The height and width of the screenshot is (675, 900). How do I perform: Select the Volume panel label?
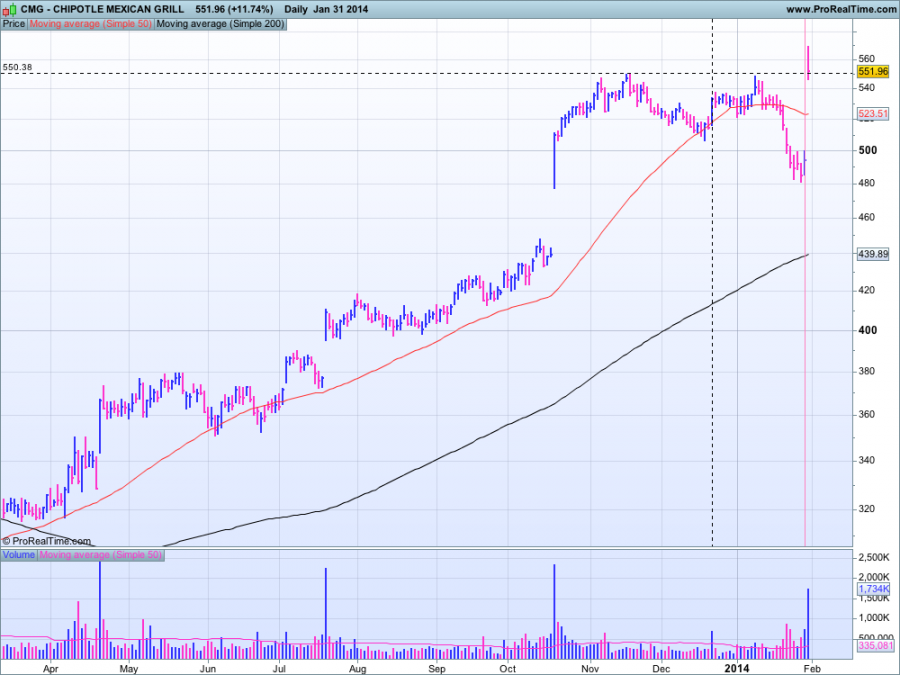coord(19,555)
